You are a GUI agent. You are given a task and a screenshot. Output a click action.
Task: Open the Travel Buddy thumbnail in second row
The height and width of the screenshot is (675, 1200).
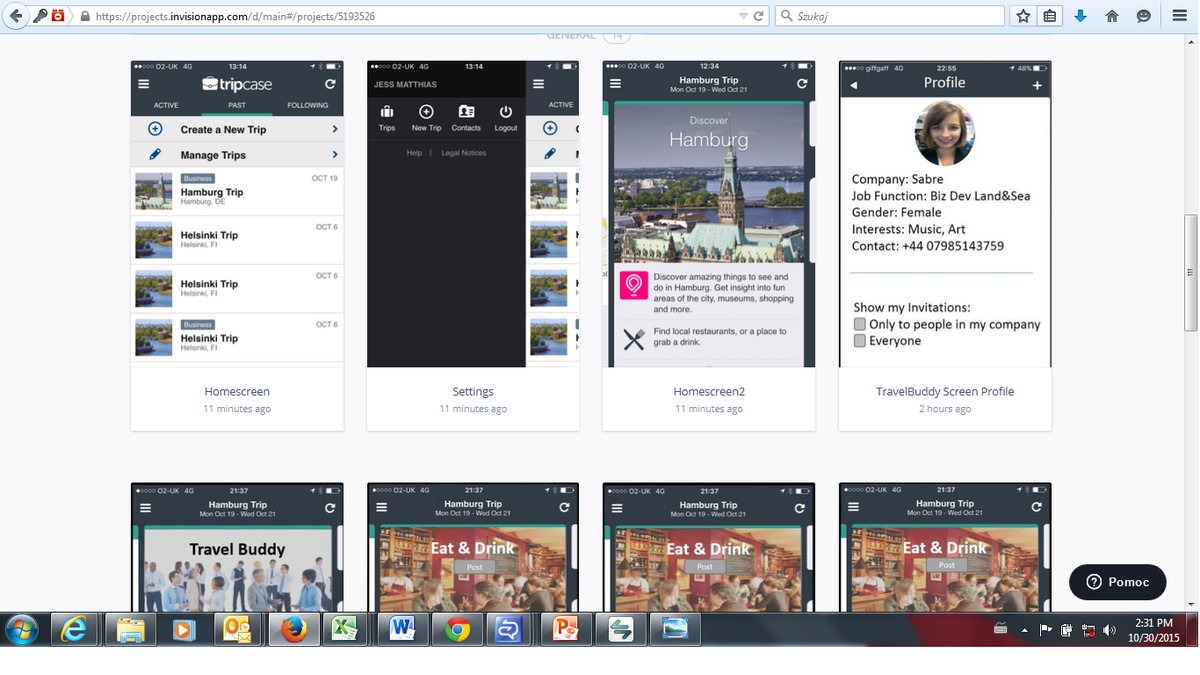pyautogui.click(x=237, y=547)
